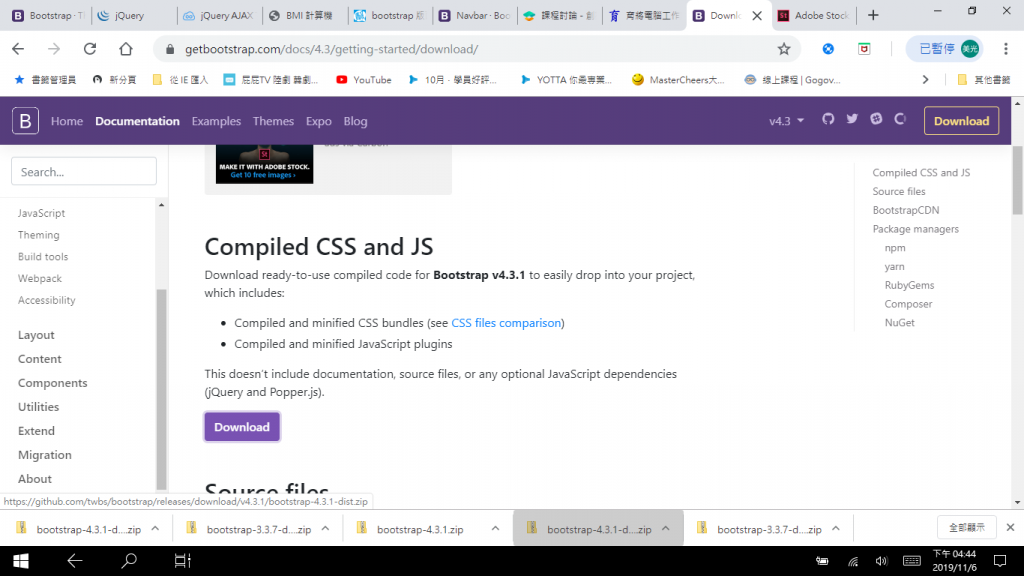This screenshot has width=1024, height=576.
Task: Reload the page with the refresh icon
Action: tap(89, 49)
